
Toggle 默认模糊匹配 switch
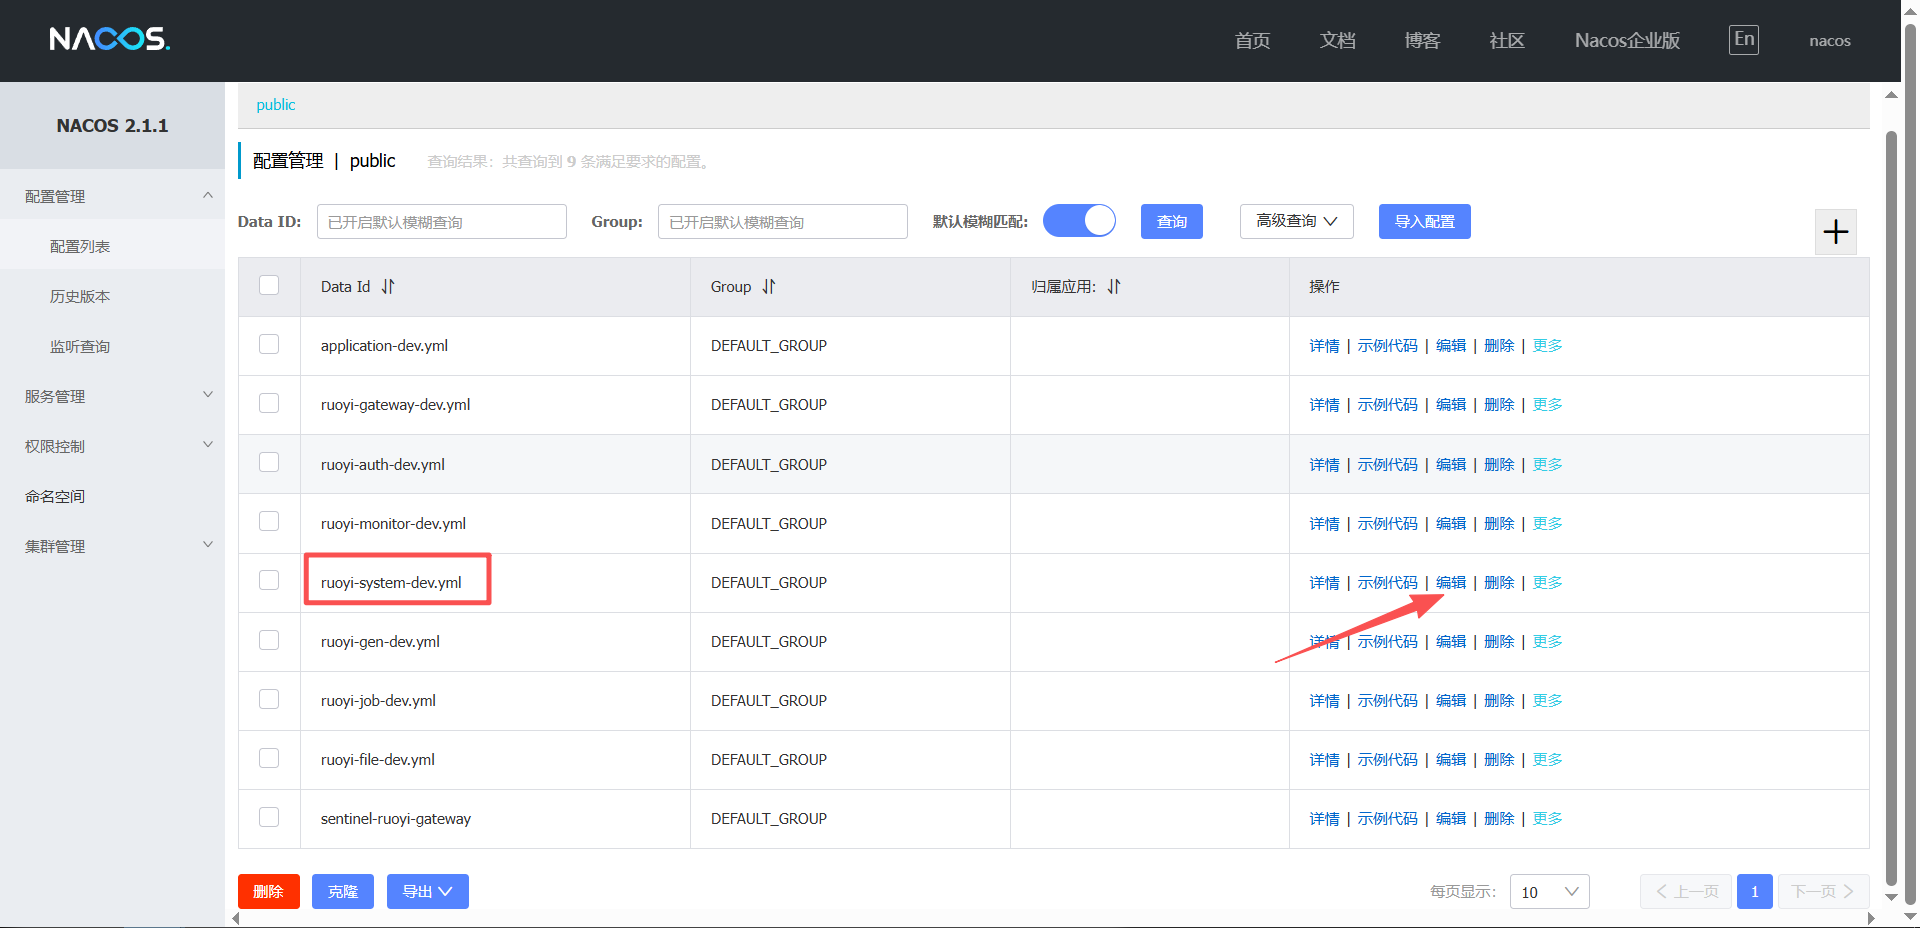pos(1079,221)
